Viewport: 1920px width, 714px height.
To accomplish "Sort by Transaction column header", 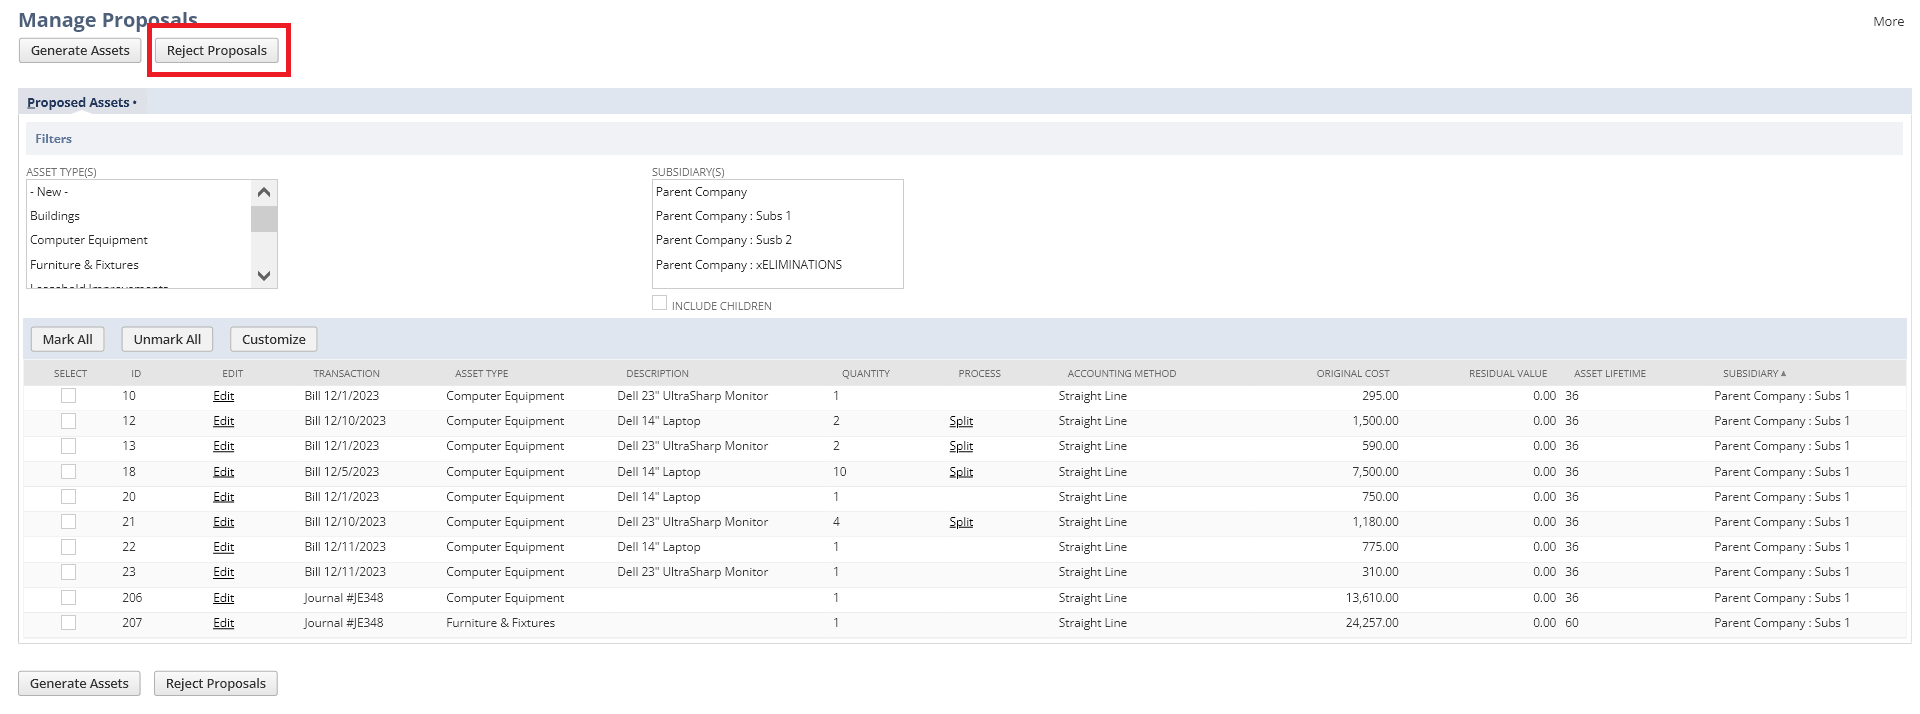I will [346, 374].
